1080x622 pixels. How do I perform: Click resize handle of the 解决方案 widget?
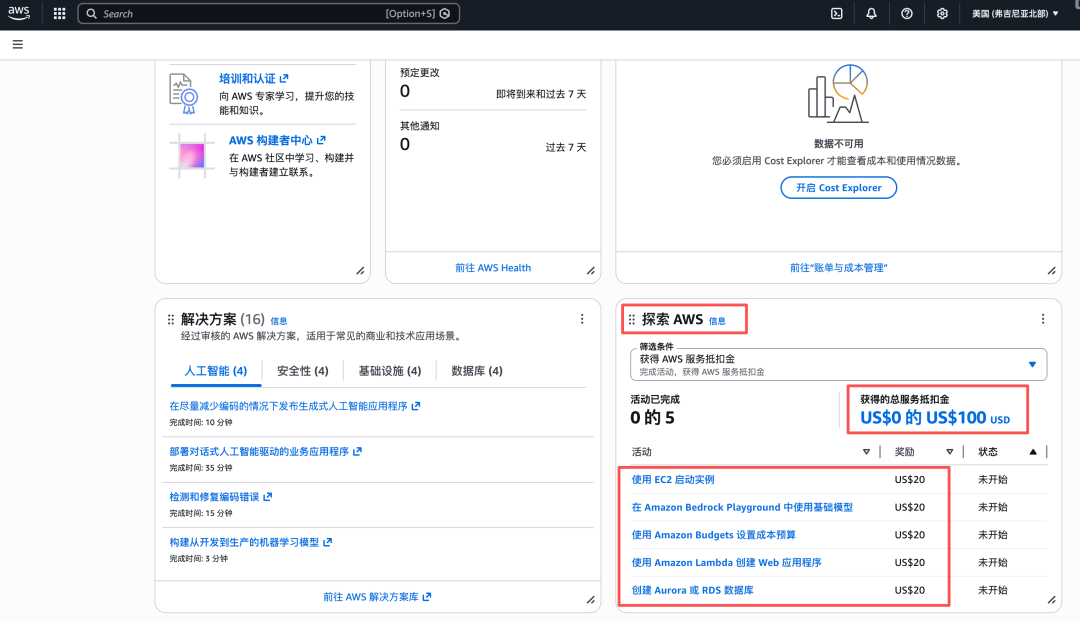pyautogui.click(x=591, y=600)
